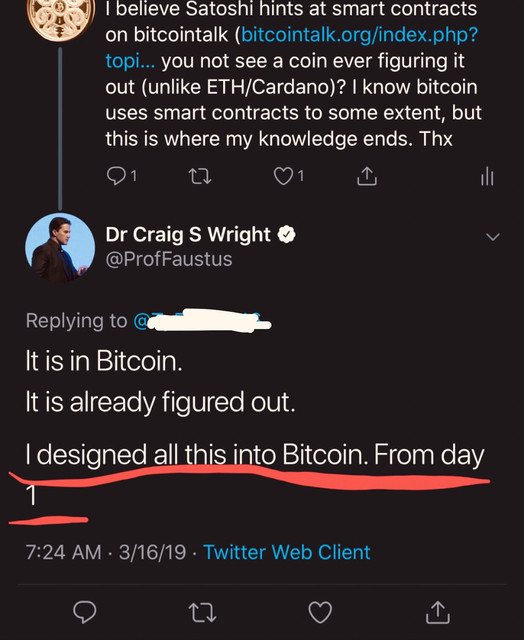Image resolution: width=524 pixels, height=640 pixels.
Task: Tap the 7:24 AM 3/16/19 timestamp
Action: (x=106, y=552)
